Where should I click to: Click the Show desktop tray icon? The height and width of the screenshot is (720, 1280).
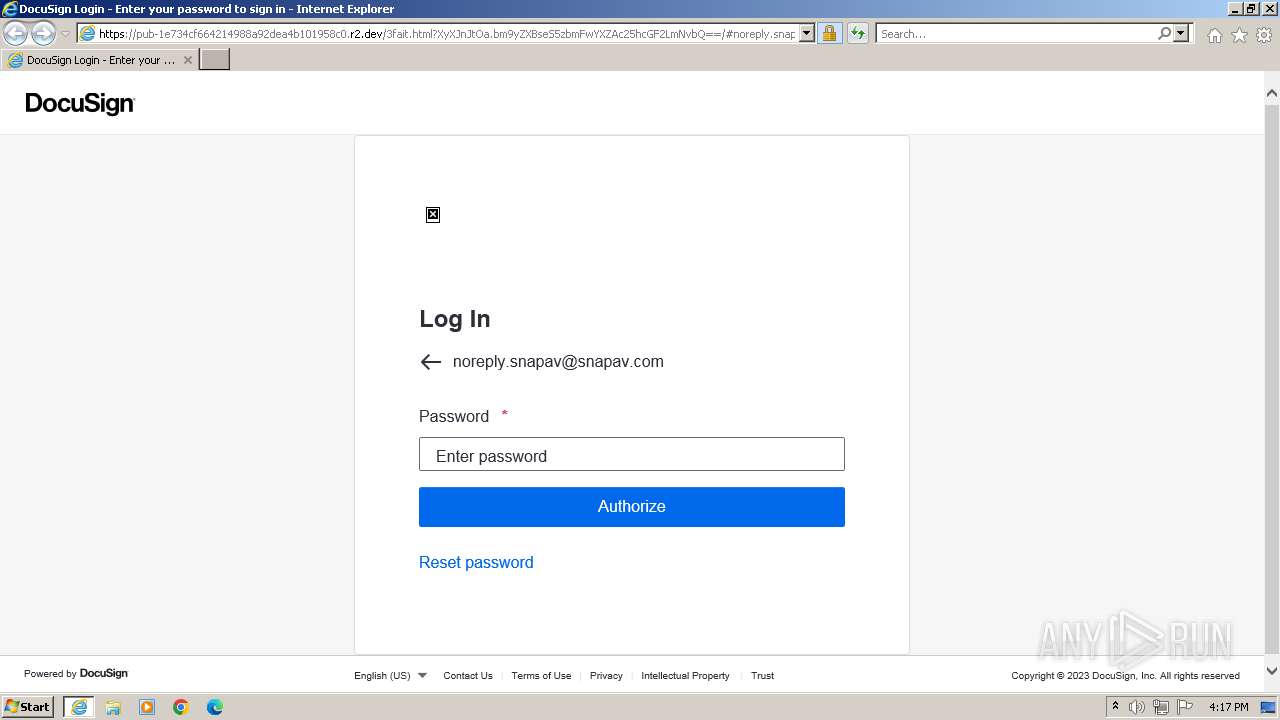pyautogui.click(x=1268, y=707)
